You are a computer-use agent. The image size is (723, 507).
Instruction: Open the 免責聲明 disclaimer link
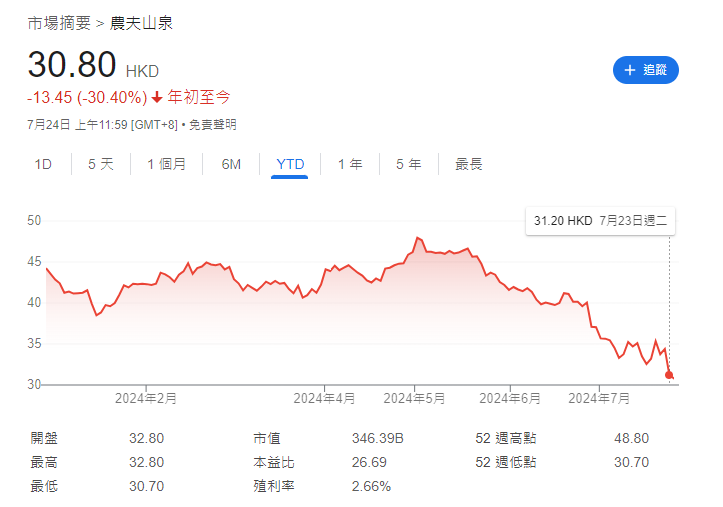(x=213, y=124)
